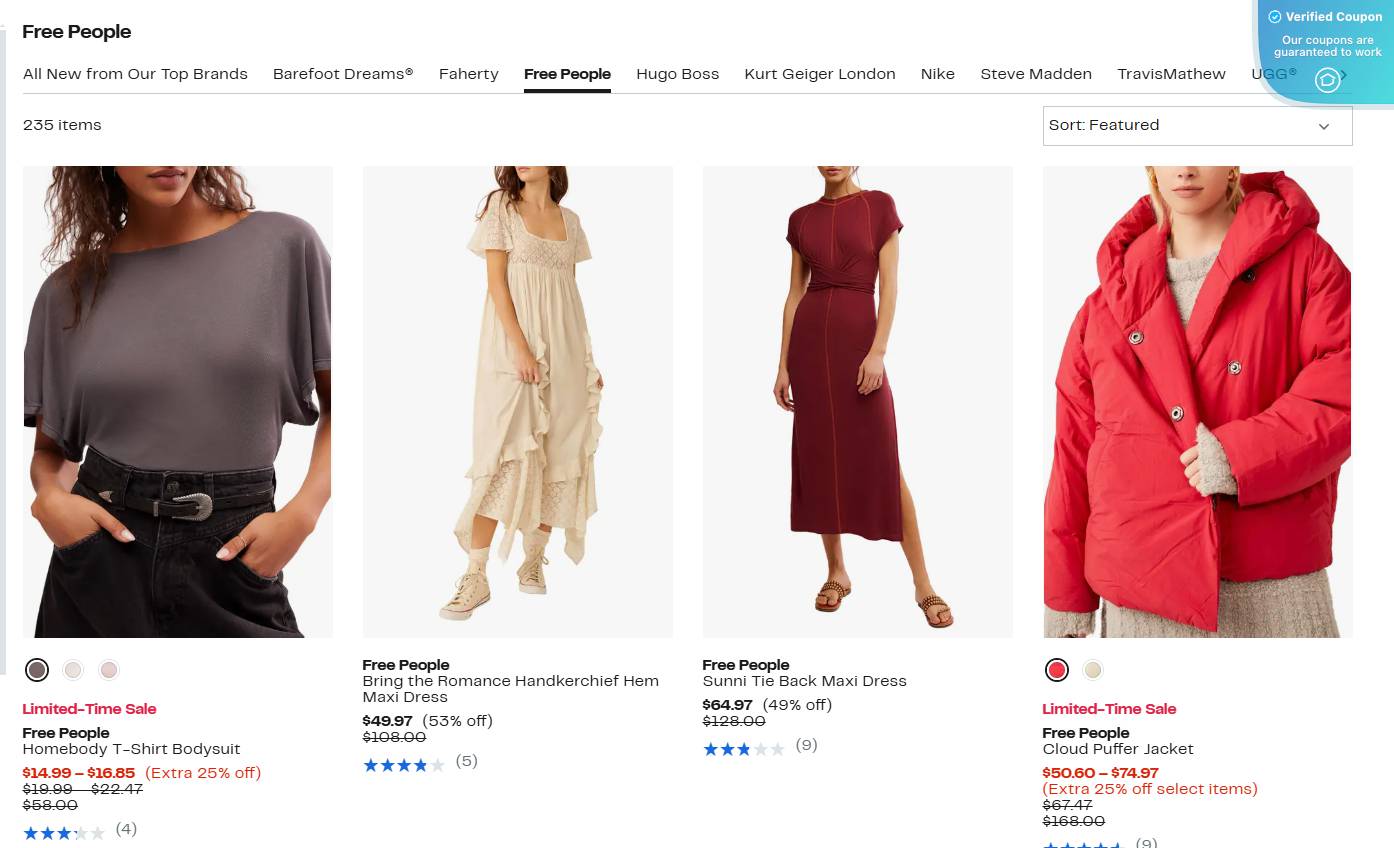Click the star rating of Homebody T-Shirt Bodysuit

pos(64,831)
